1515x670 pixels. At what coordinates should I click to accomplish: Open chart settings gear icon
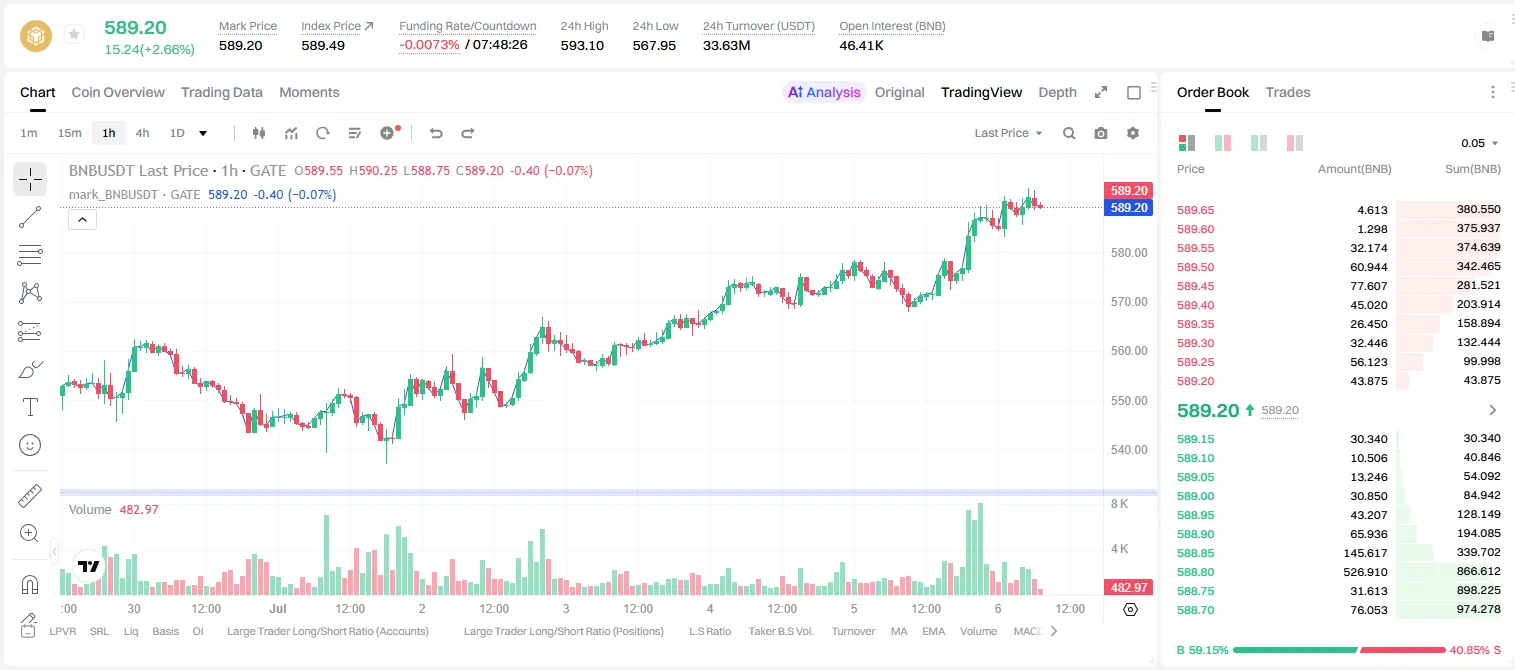(x=1133, y=133)
